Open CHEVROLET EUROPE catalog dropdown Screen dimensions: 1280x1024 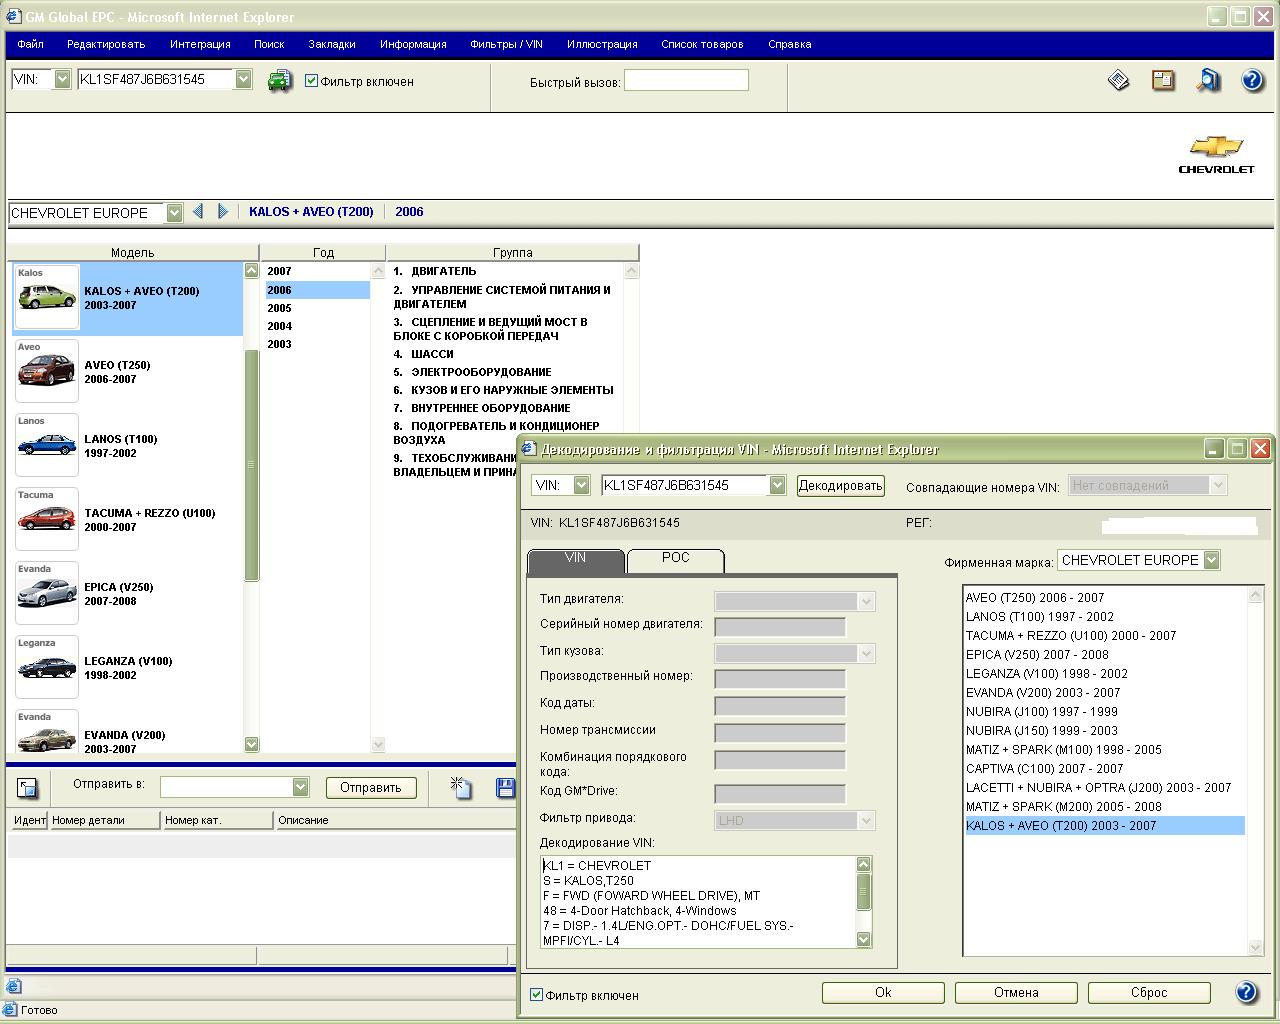pyautogui.click(x=175, y=212)
